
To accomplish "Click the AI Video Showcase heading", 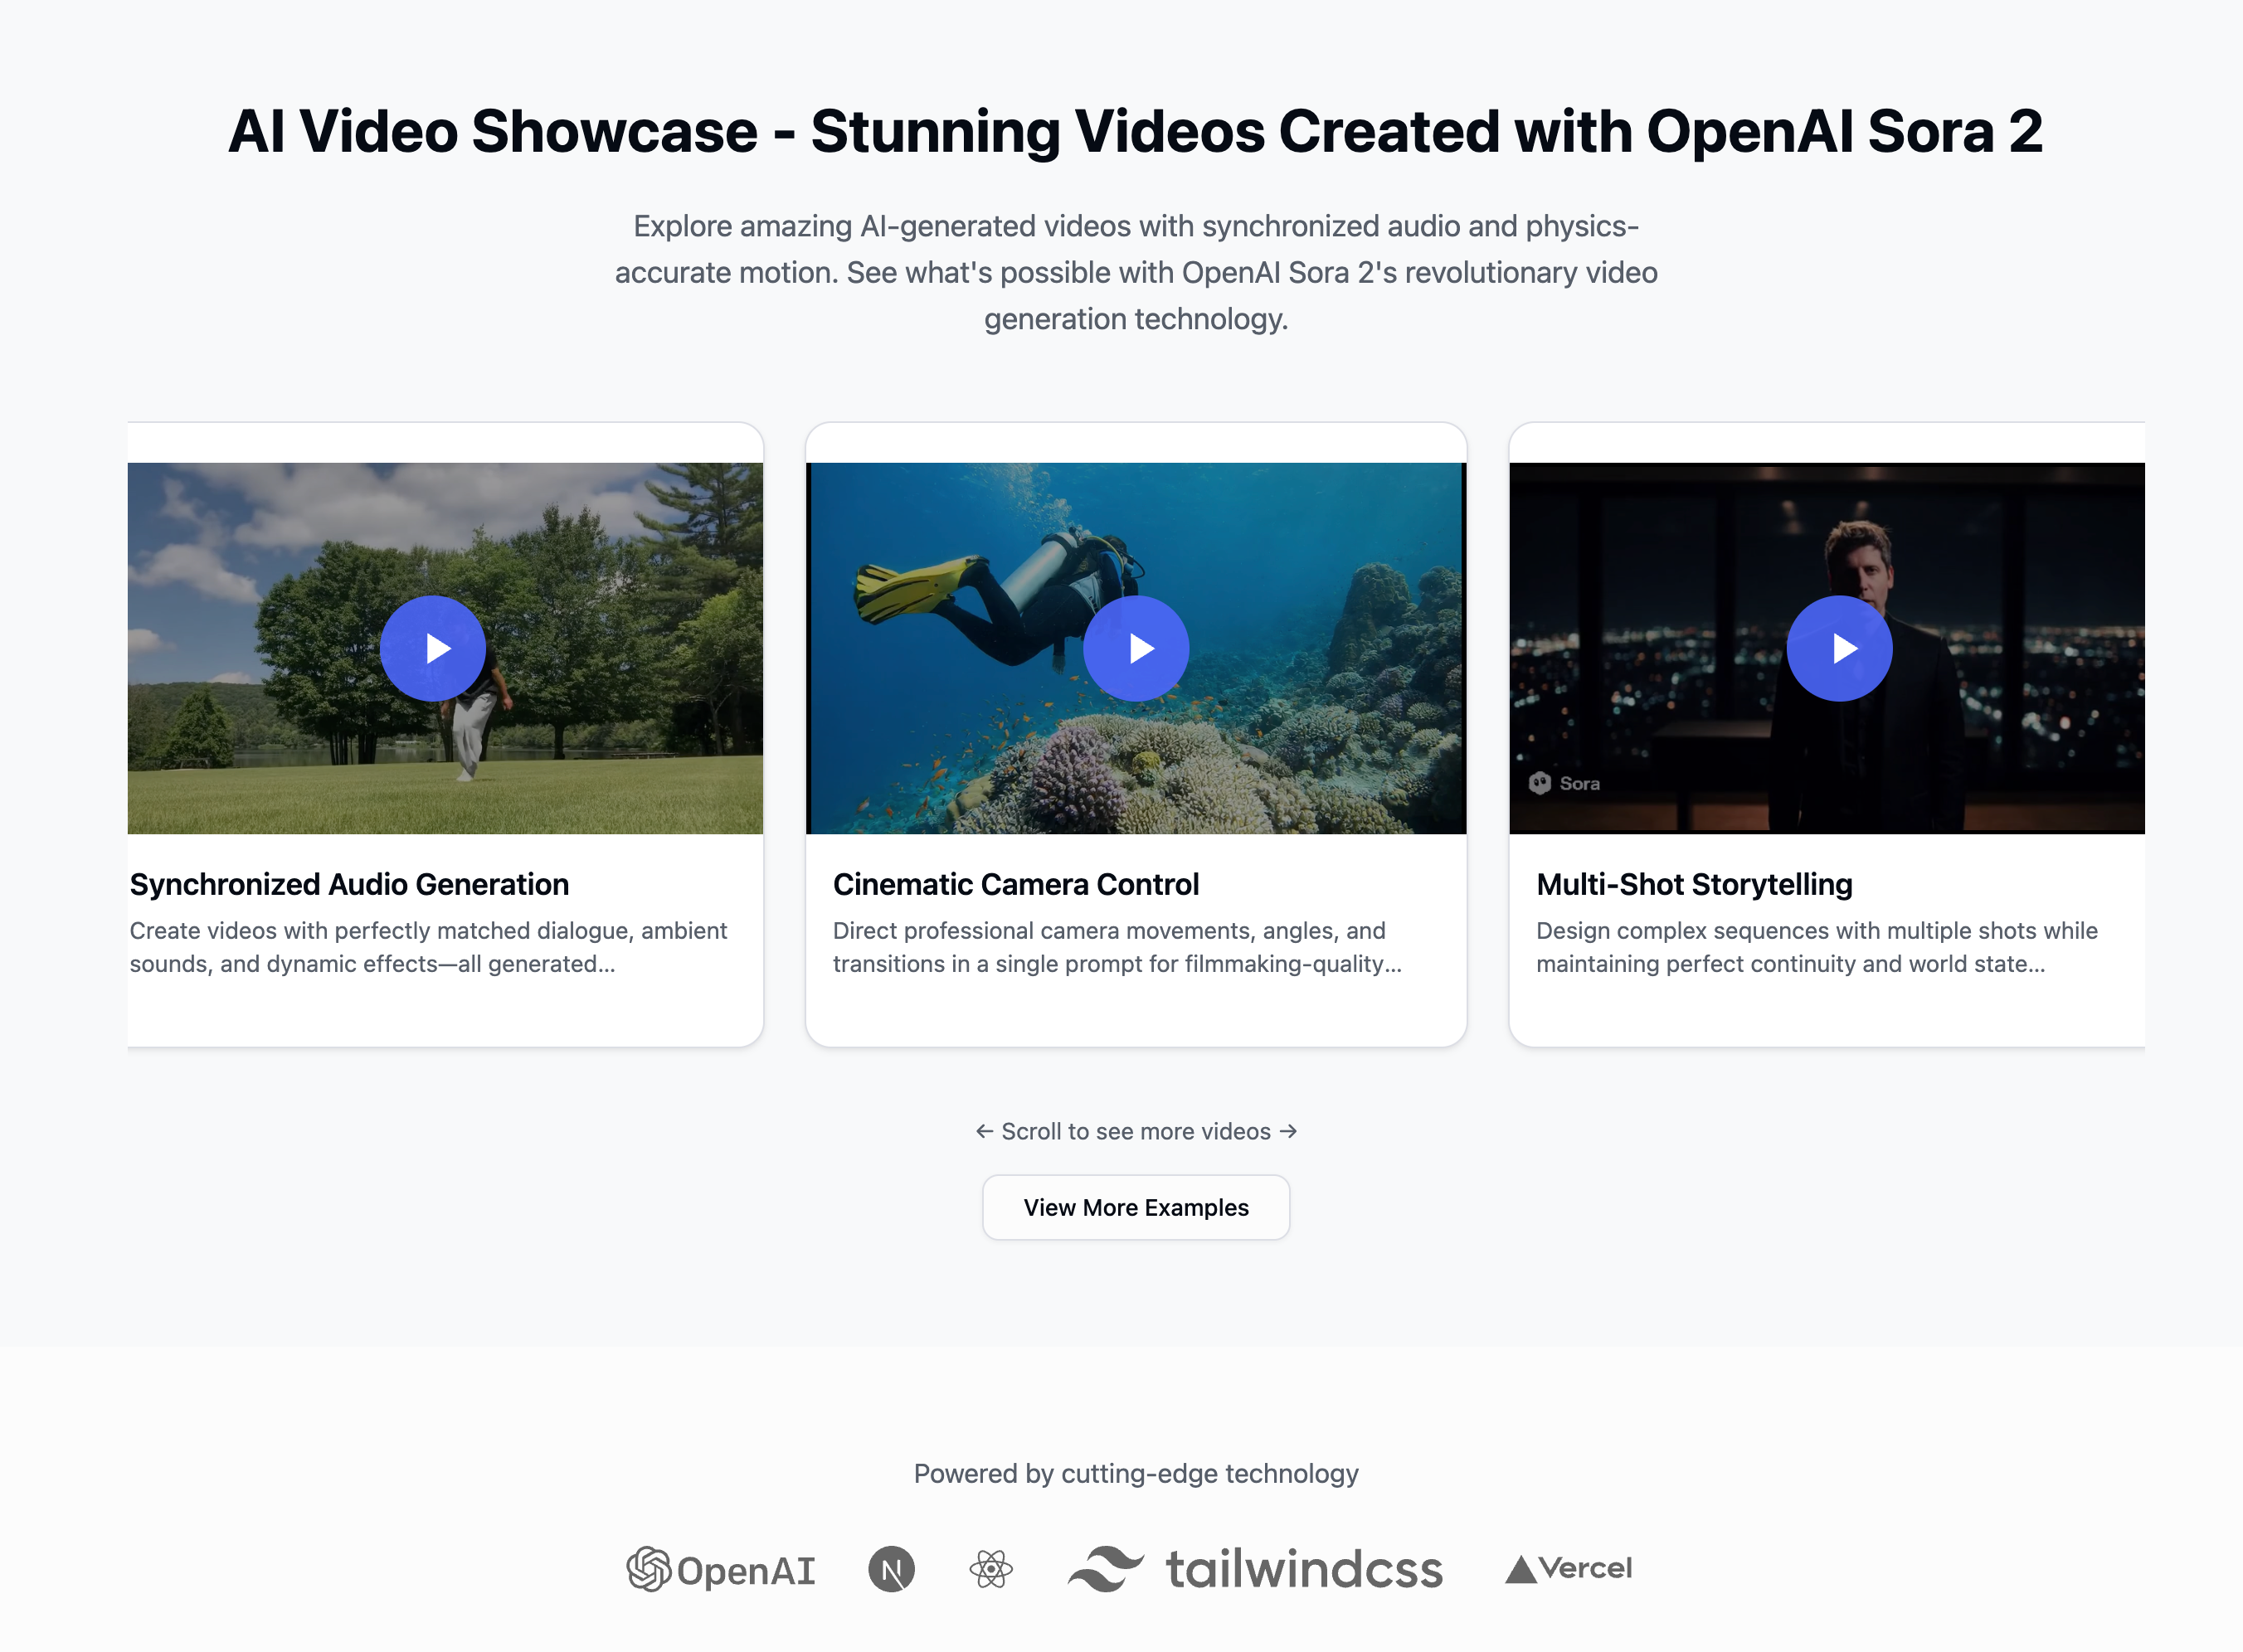I will tap(1135, 131).
